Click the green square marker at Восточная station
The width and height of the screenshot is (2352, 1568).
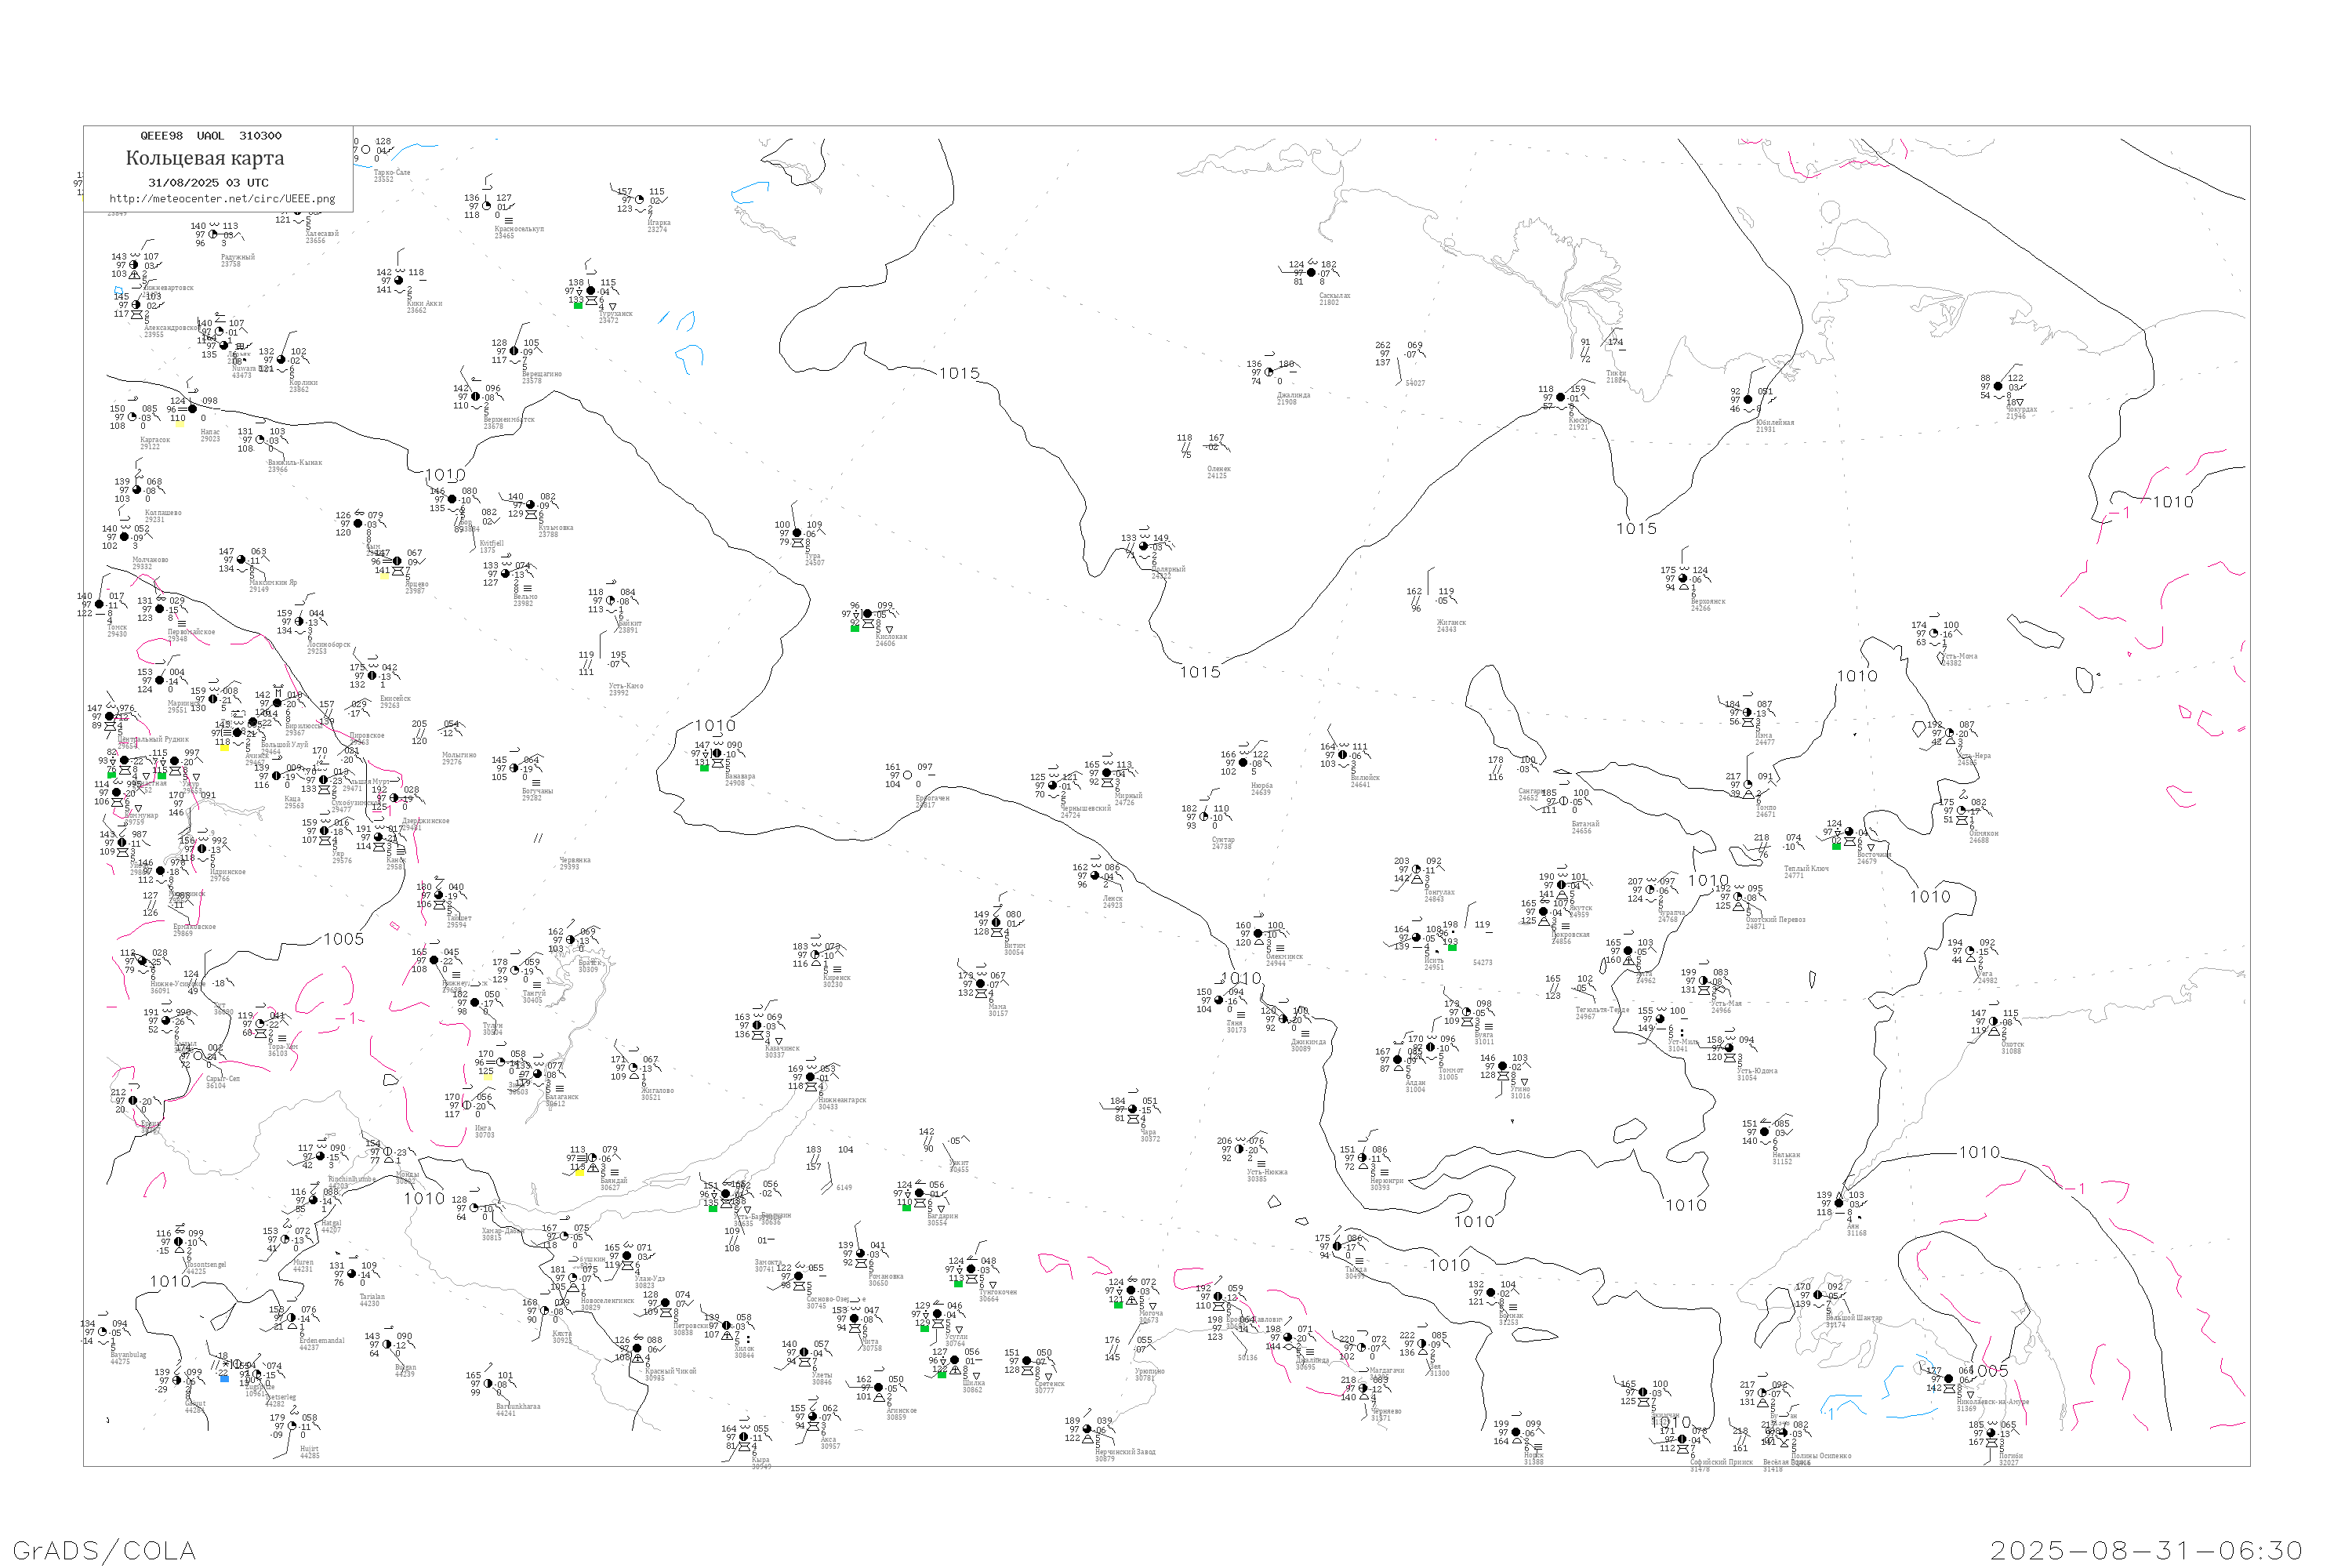(x=1836, y=846)
